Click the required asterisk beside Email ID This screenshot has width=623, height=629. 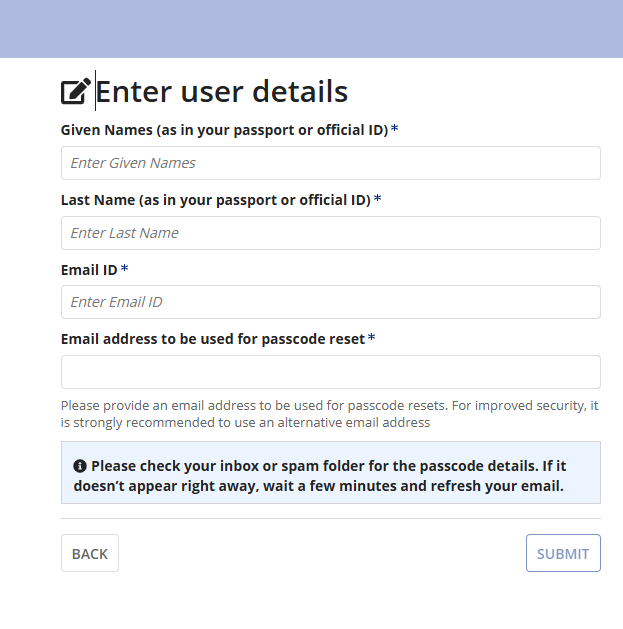point(125,269)
